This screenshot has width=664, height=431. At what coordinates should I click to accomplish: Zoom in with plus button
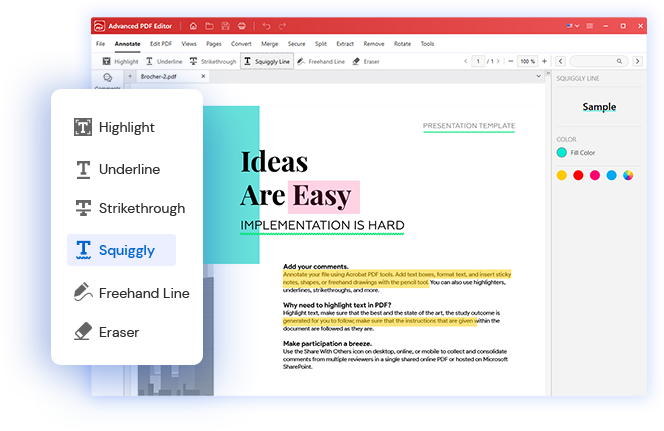tap(545, 61)
